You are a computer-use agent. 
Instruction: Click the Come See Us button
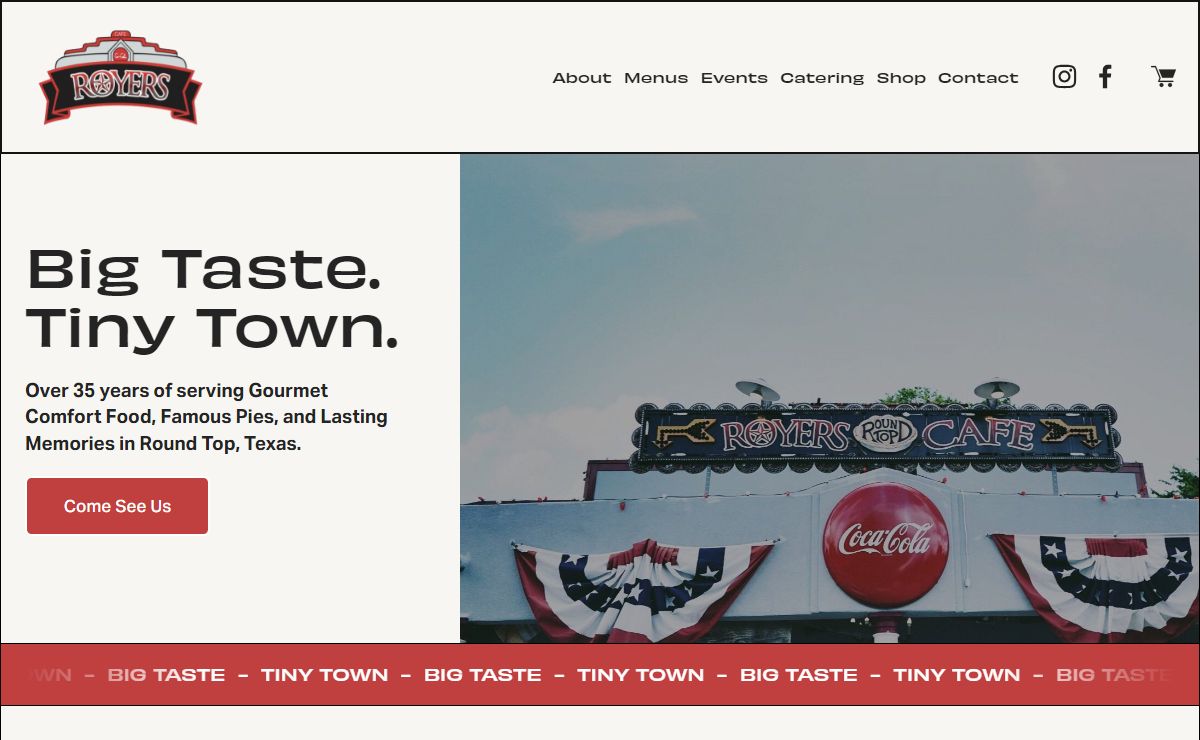[117, 506]
